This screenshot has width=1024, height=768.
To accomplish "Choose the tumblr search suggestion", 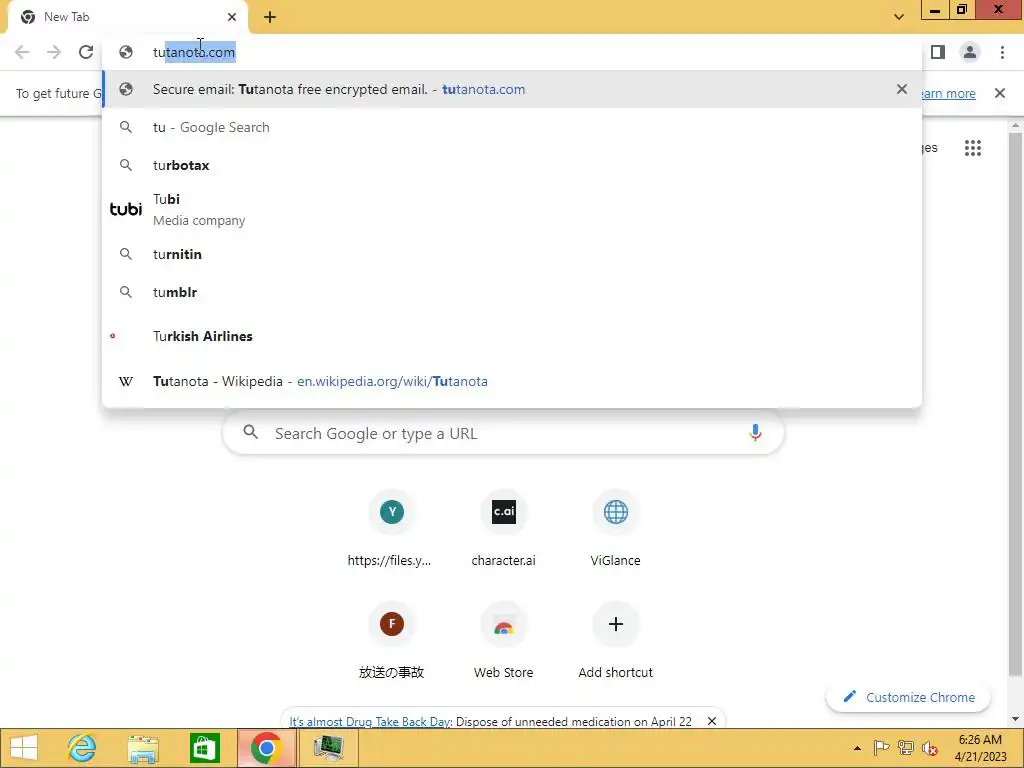I will 512,292.
